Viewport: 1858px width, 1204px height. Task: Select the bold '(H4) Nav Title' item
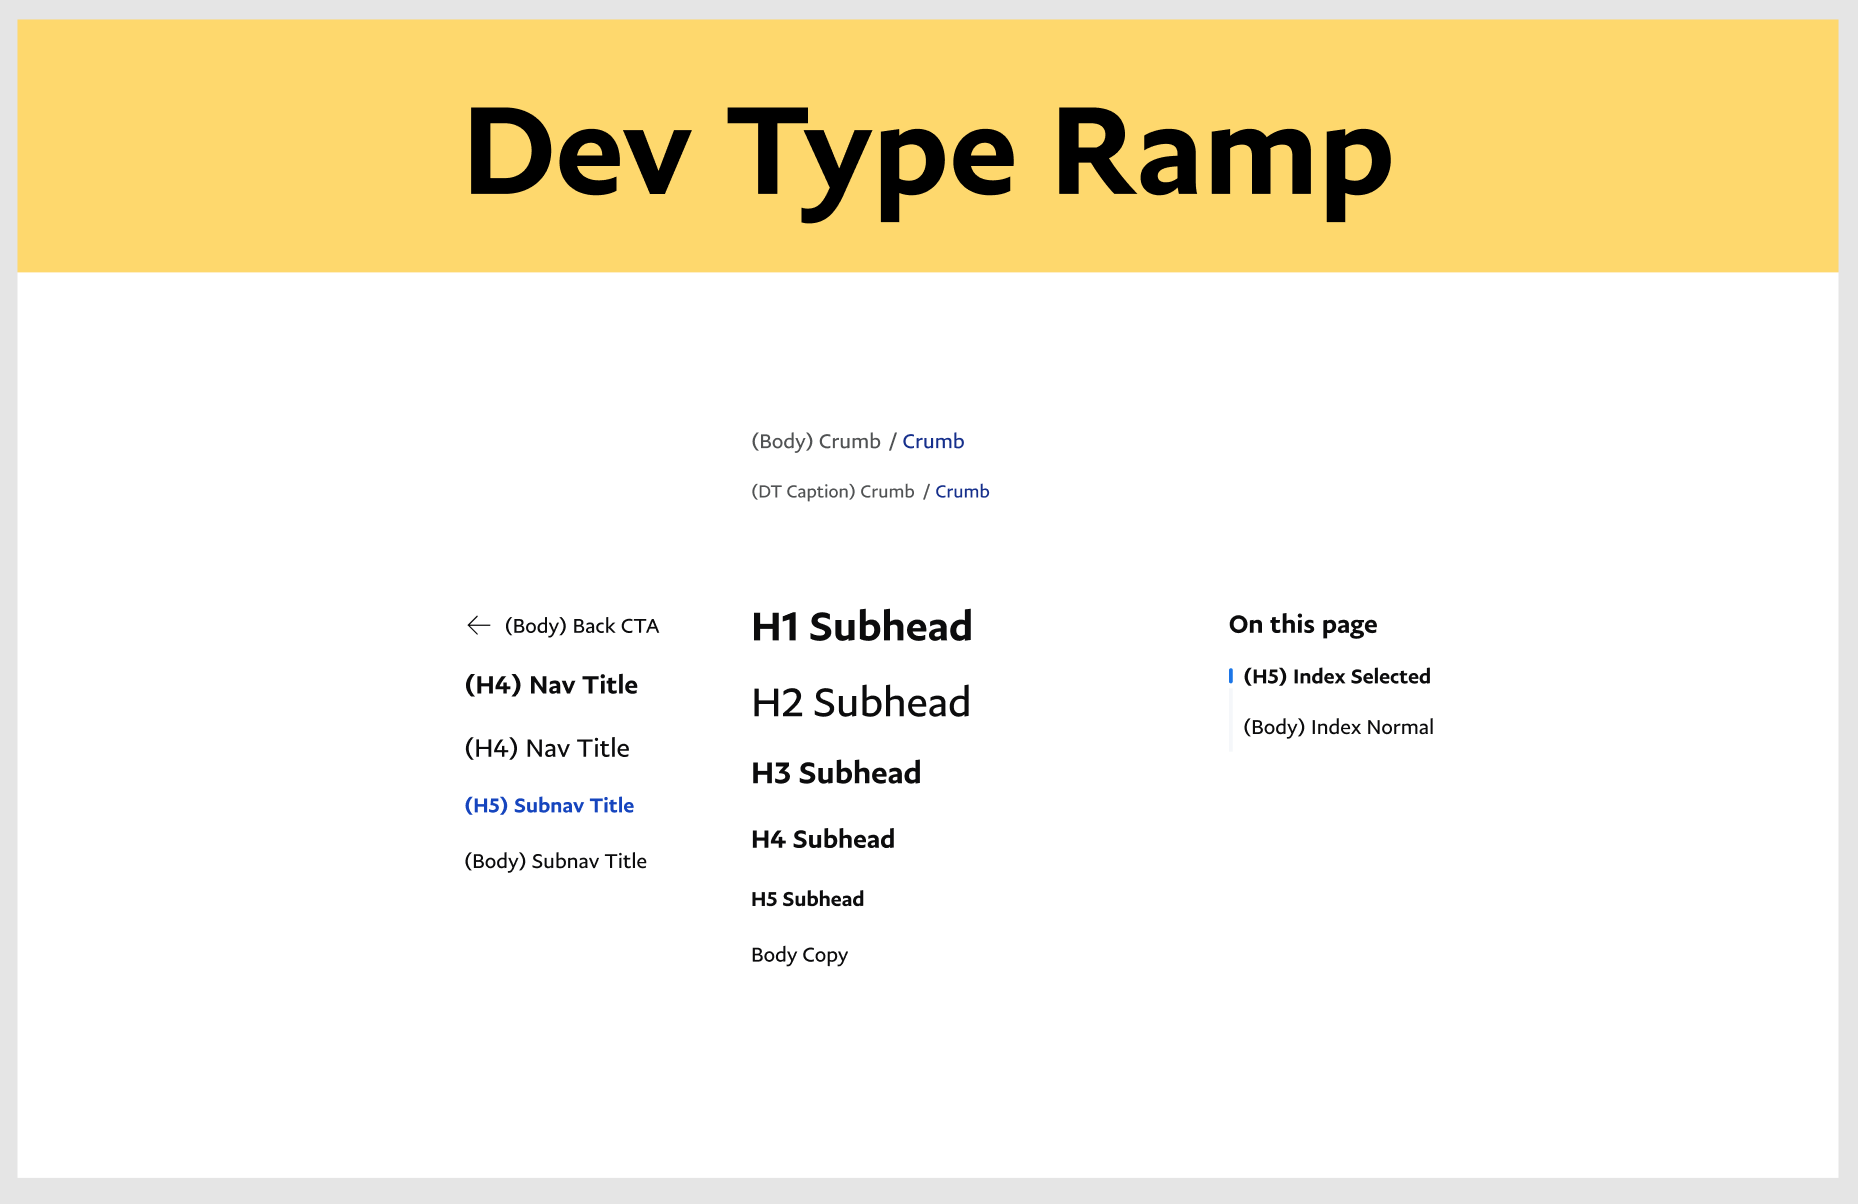pos(551,685)
